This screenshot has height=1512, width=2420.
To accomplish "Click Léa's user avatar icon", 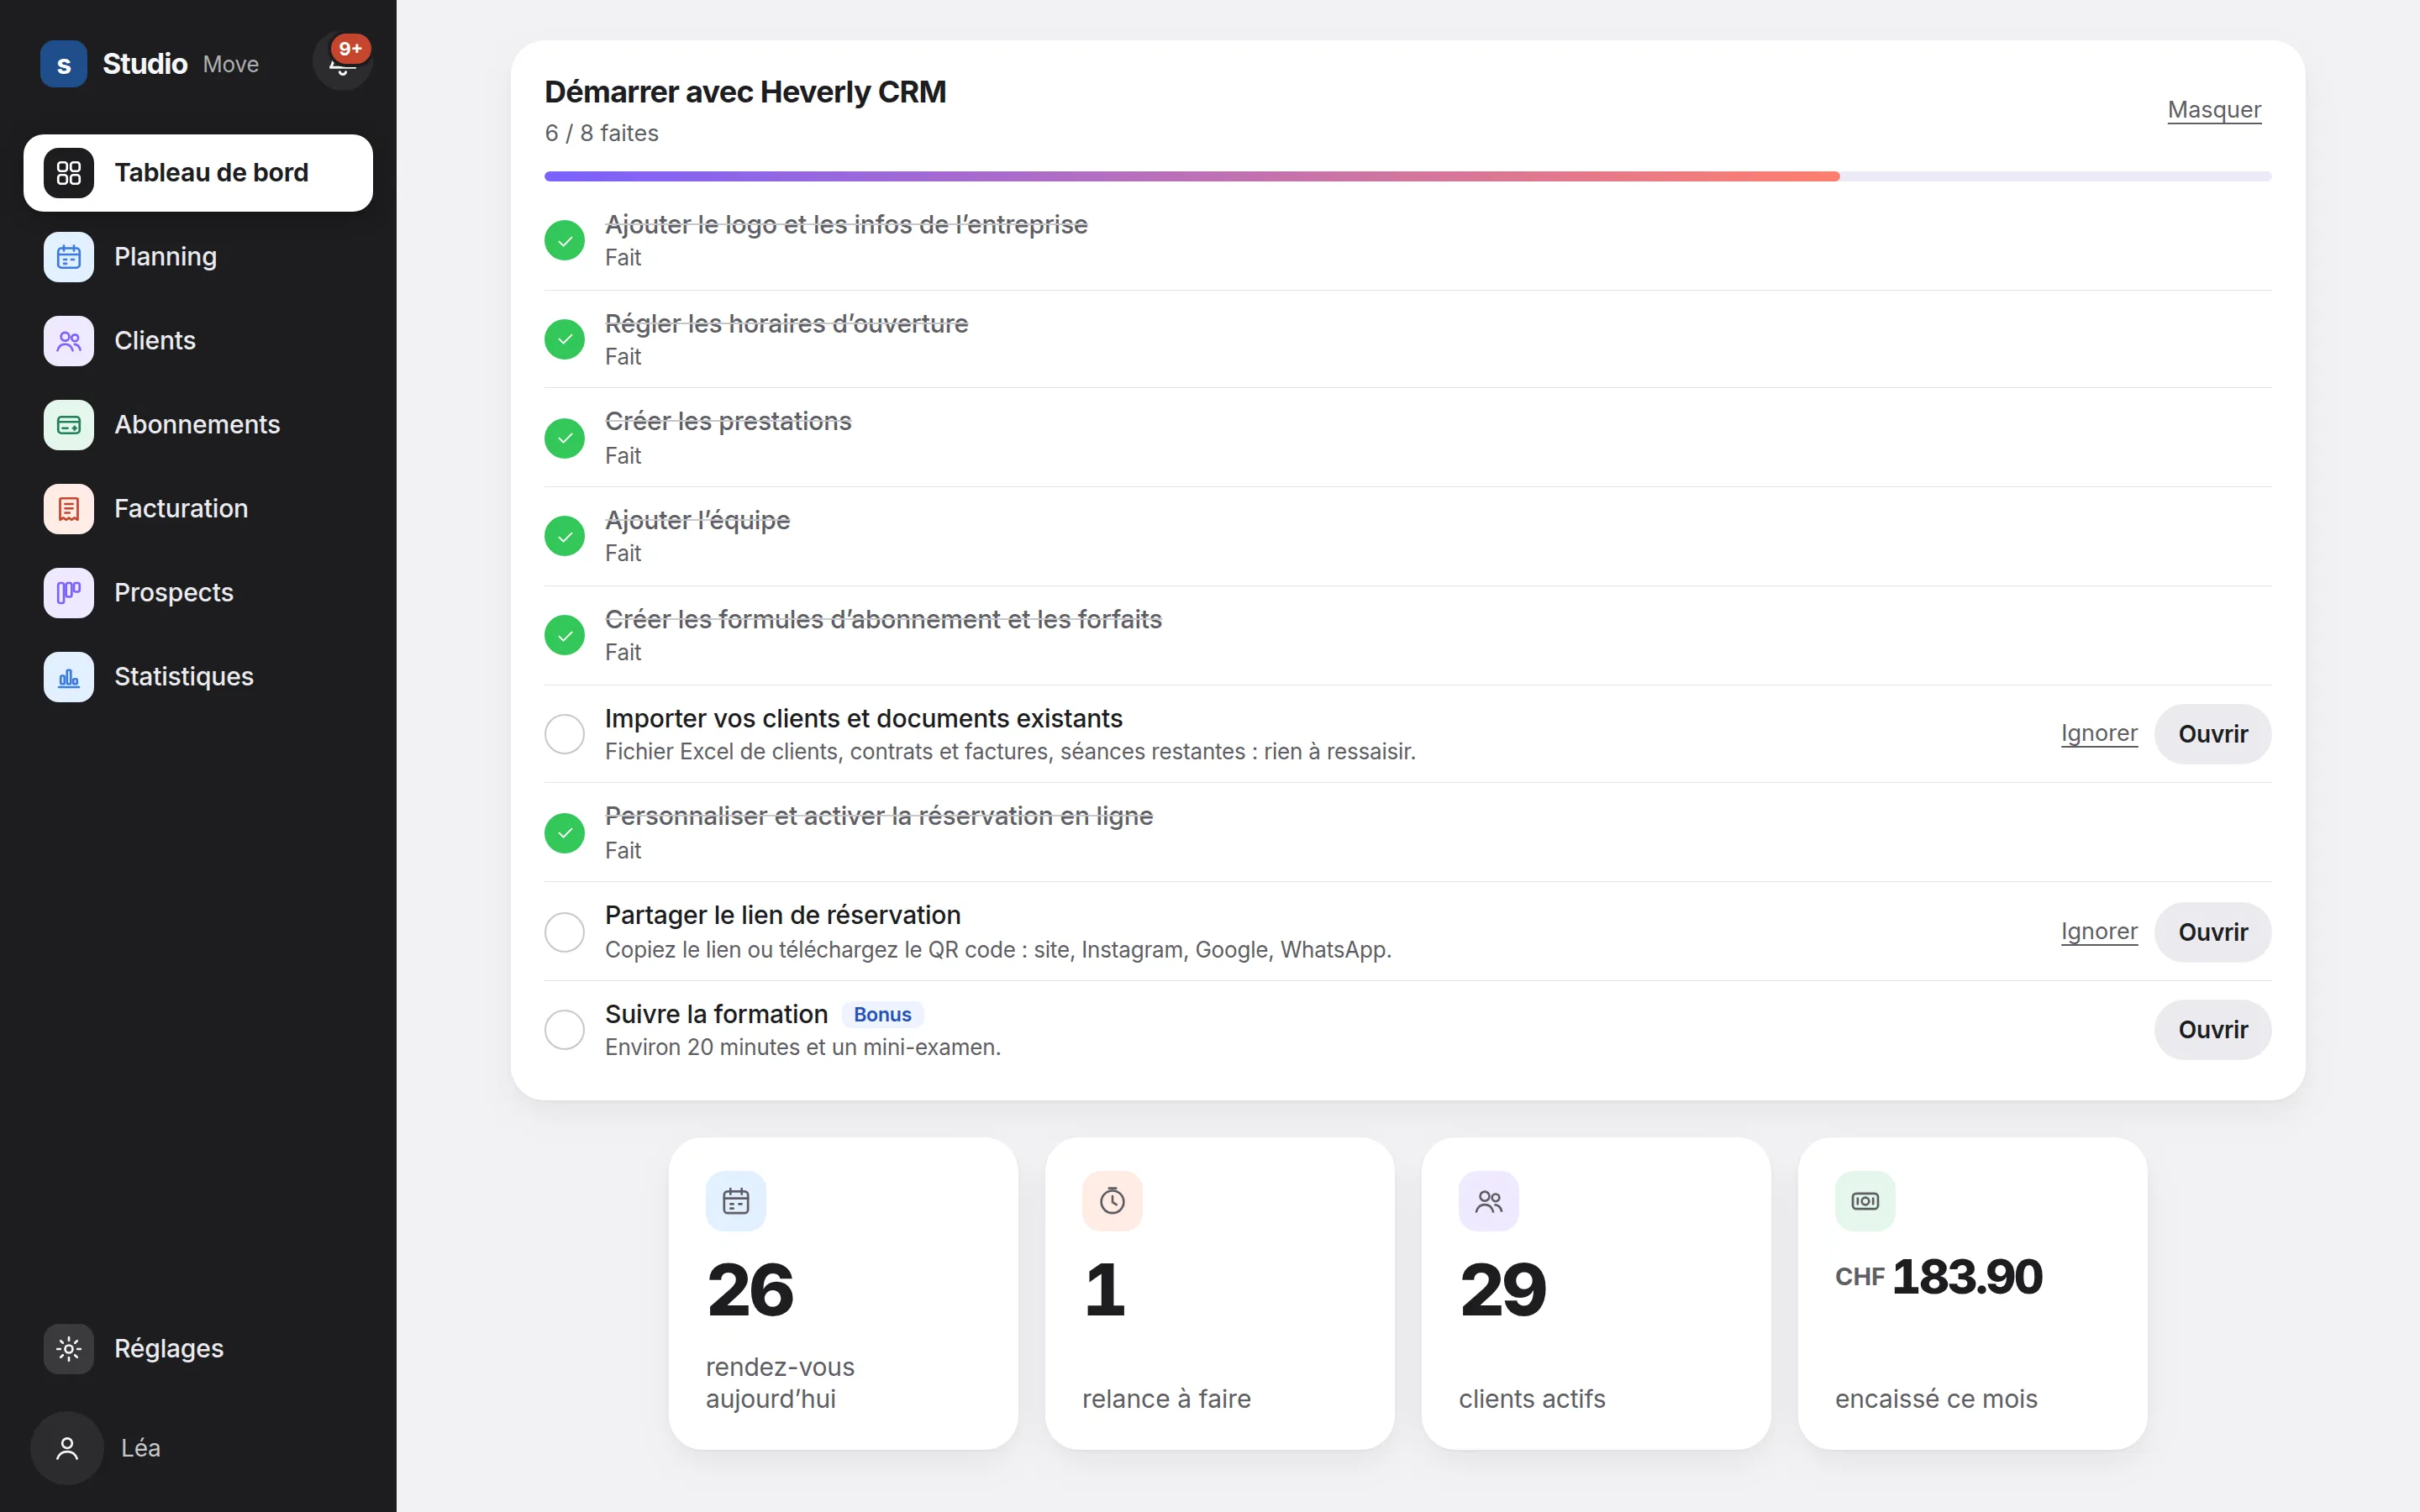I will 67,1448.
